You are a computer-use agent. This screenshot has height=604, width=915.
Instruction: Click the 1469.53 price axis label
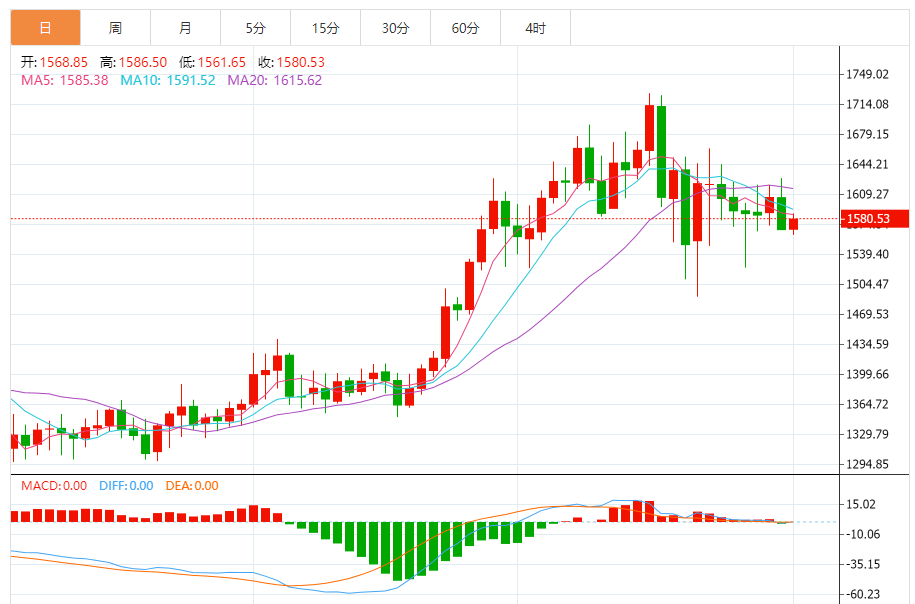(868, 314)
